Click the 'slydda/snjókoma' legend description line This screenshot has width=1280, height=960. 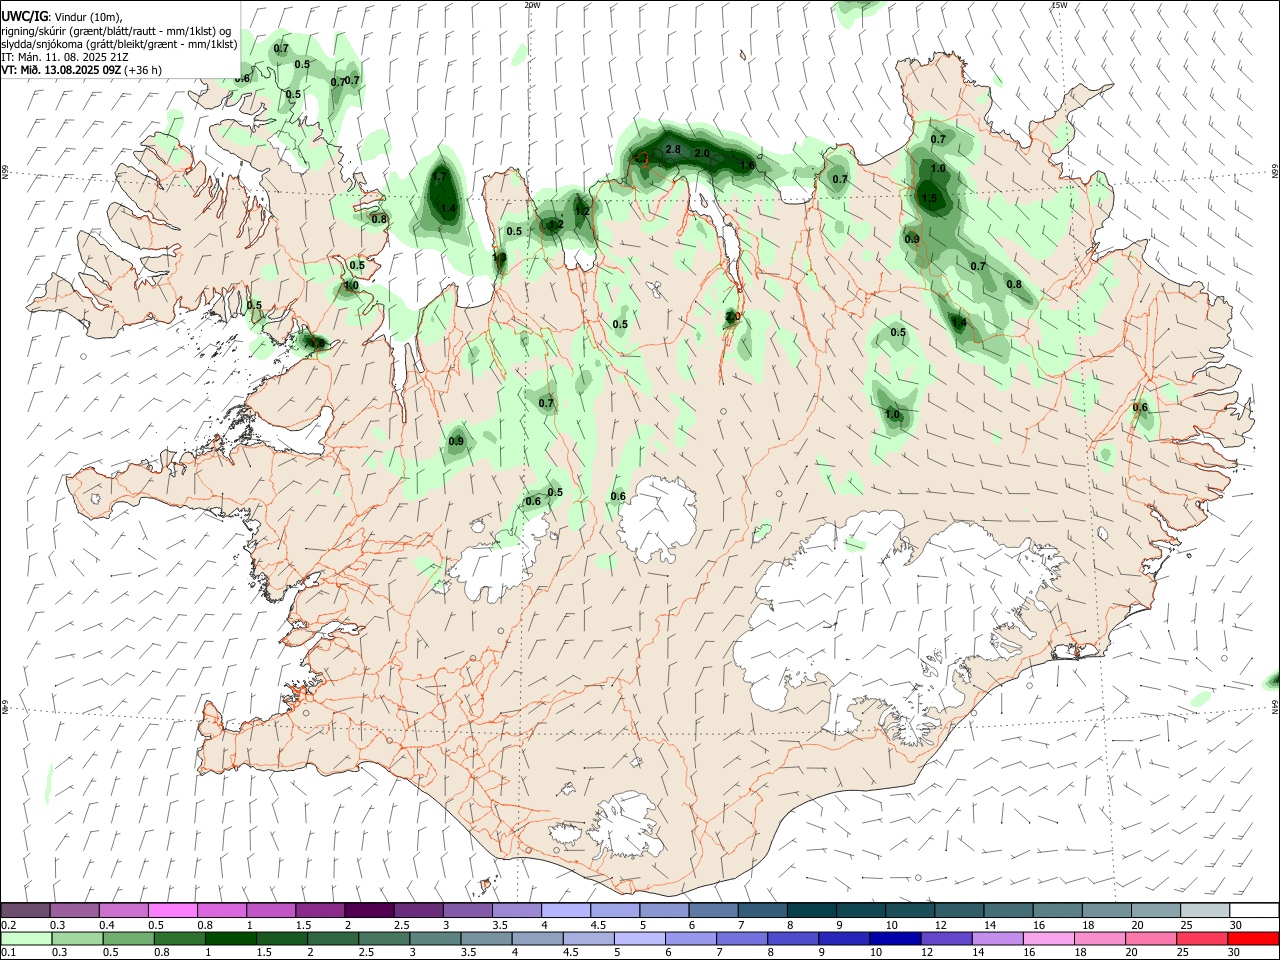click(119, 44)
